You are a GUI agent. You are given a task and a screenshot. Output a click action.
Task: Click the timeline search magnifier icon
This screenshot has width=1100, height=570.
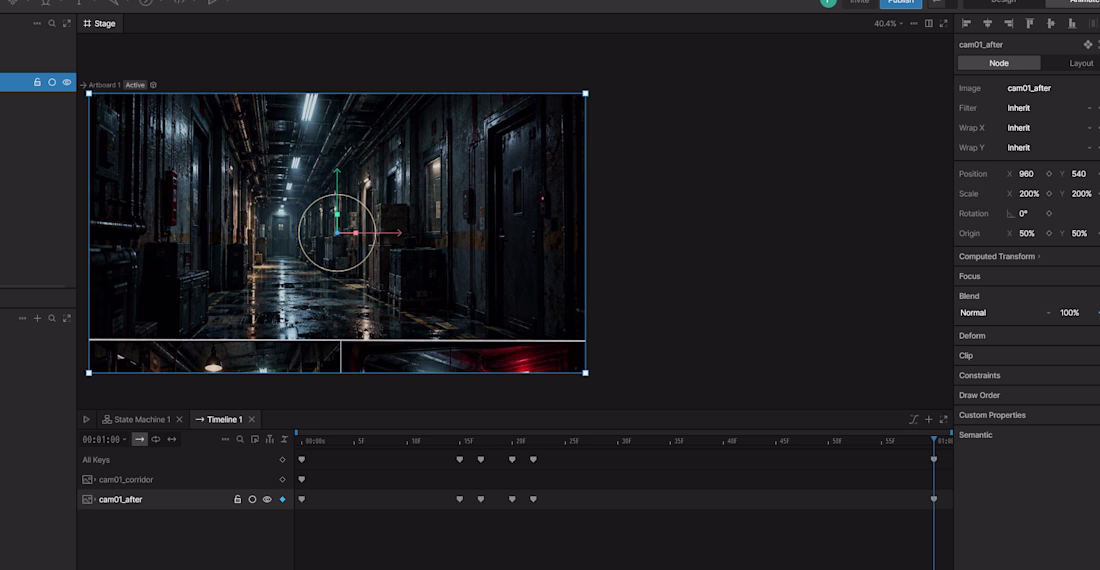tap(240, 440)
